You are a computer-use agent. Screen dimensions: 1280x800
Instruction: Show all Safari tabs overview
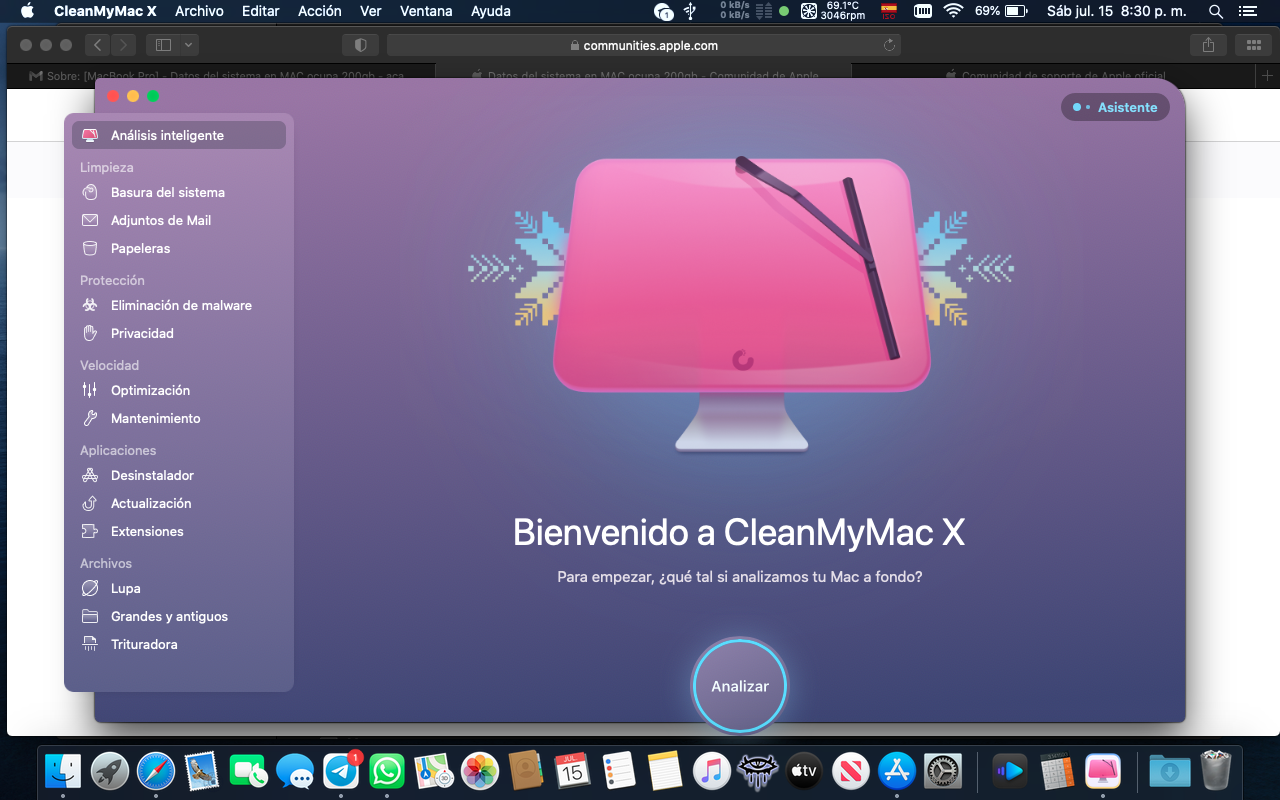click(x=1253, y=45)
